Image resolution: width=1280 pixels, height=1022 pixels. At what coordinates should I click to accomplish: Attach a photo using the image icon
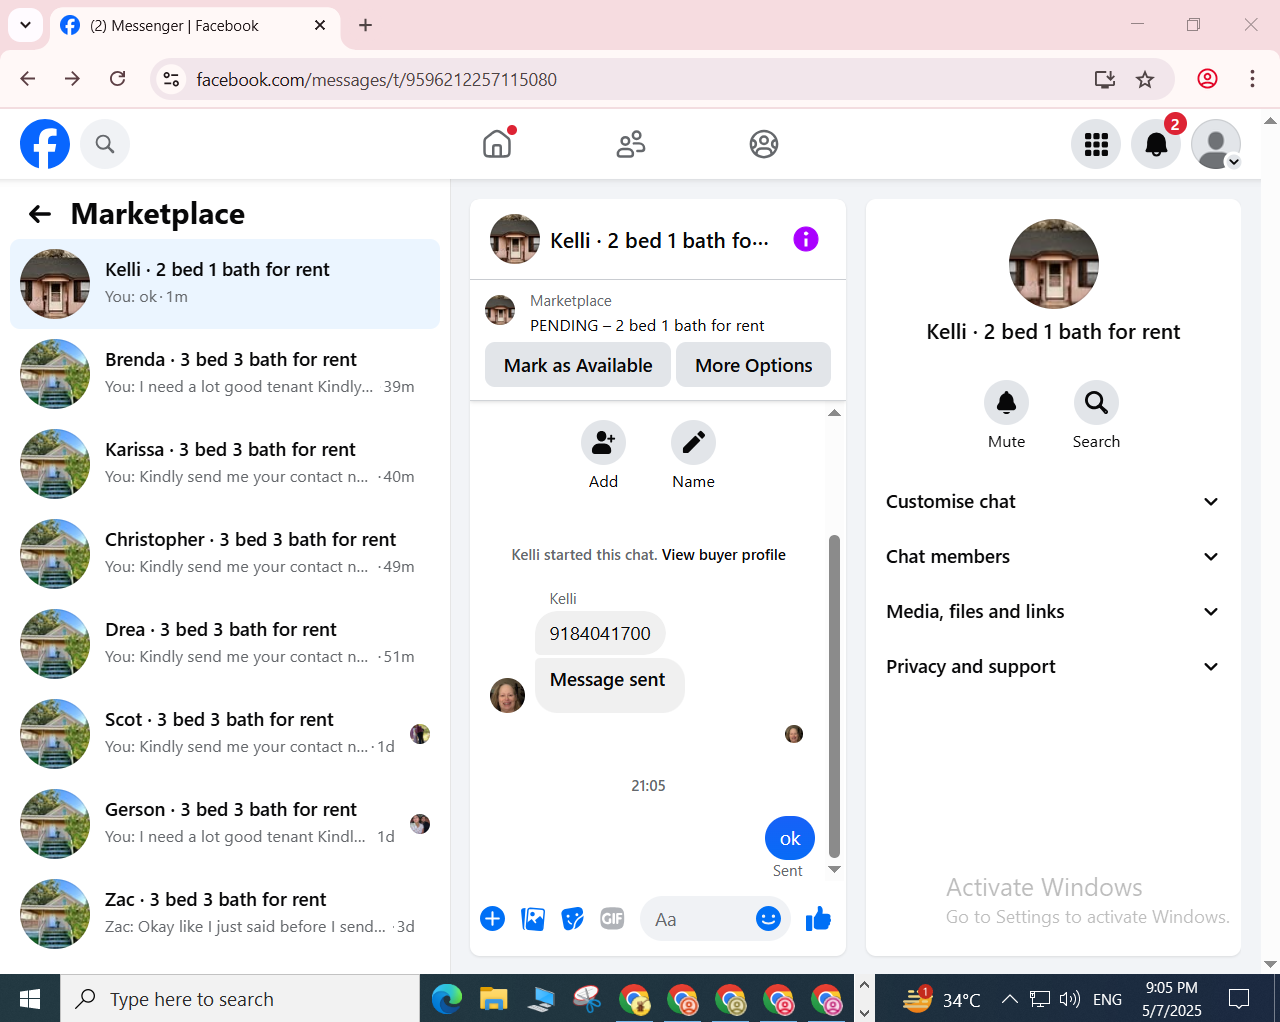point(533,918)
